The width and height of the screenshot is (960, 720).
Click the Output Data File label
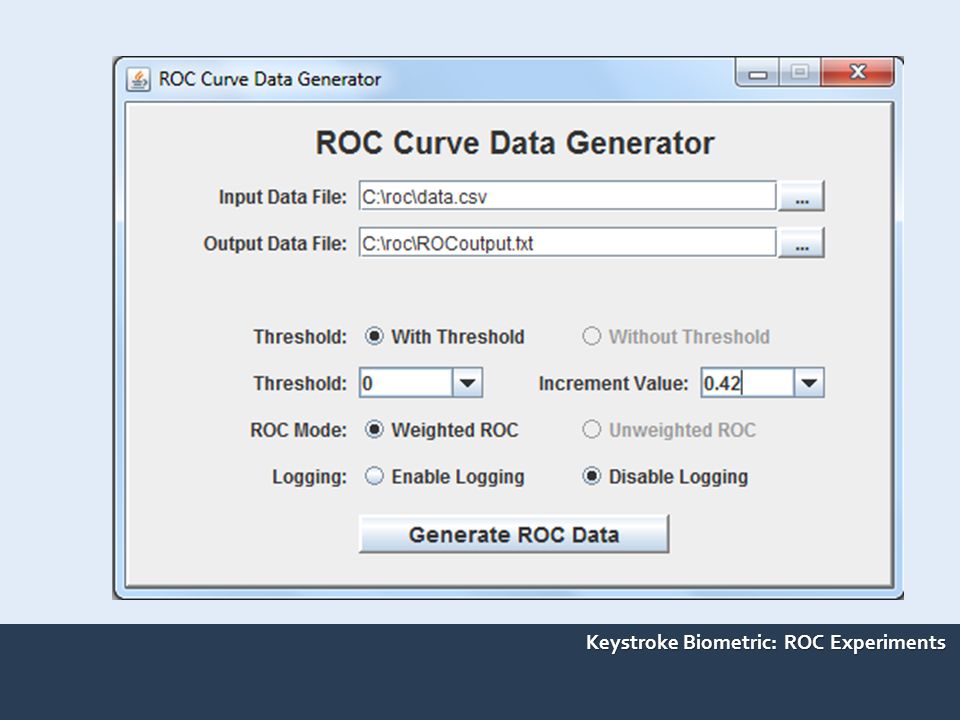[275, 244]
